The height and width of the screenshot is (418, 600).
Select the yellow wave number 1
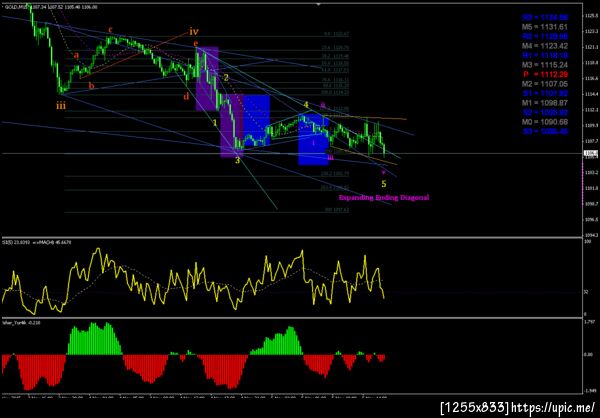tap(215, 123)
